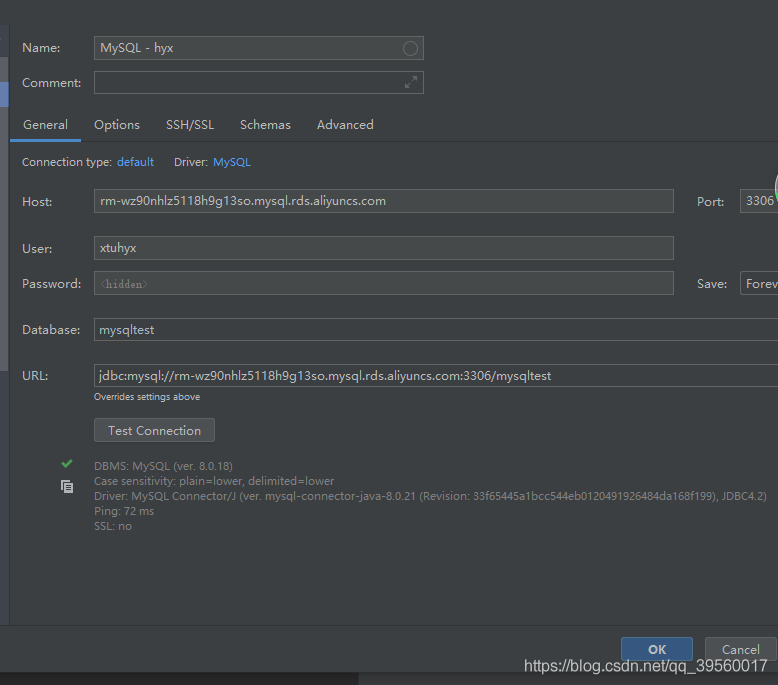
Task: Cancel the data source dialog
Action: [x=740, y=649]
